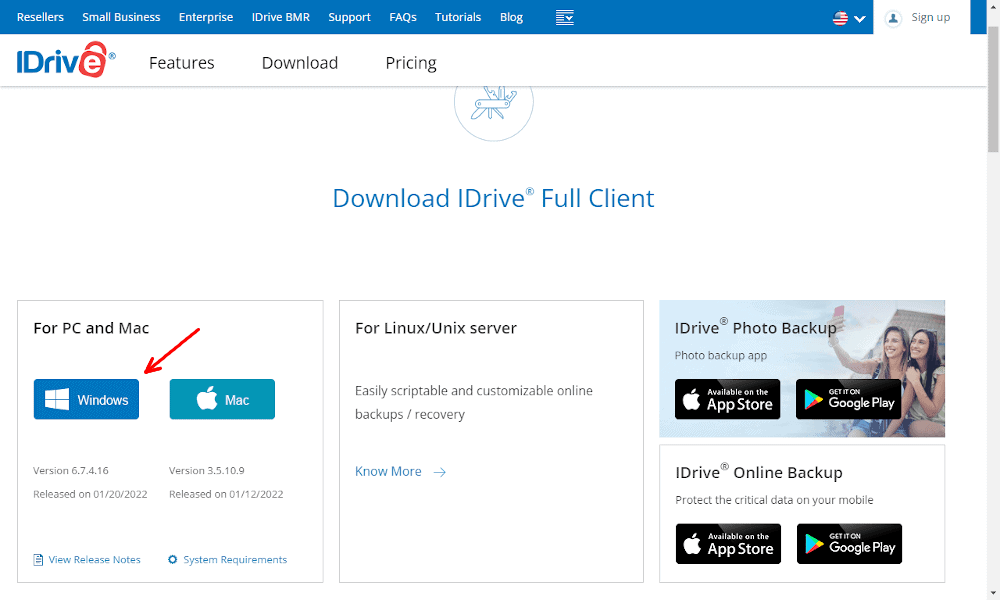Screen dimensions: 1000x600
Task: Click Version 3.5.10.9 text
Action: tap(207, 471)
